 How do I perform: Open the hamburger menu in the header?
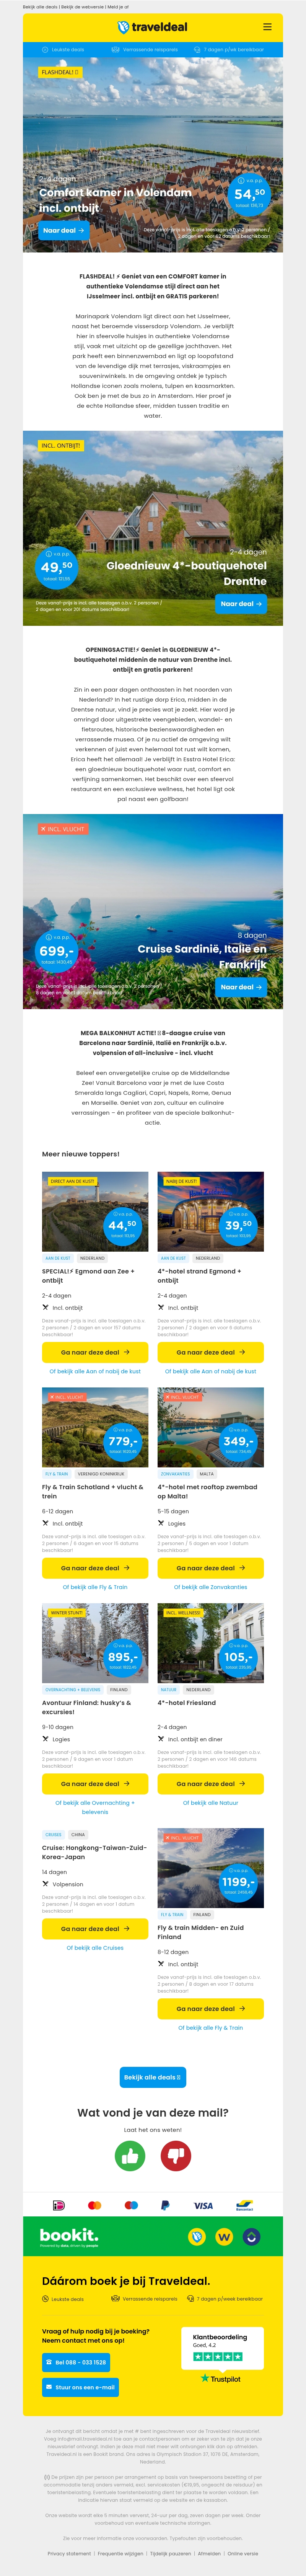tap(267, 27)
